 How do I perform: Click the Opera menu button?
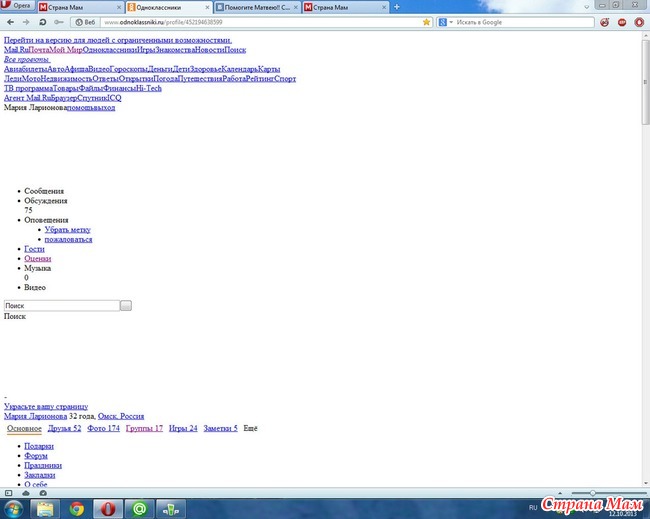coord(17,6)
